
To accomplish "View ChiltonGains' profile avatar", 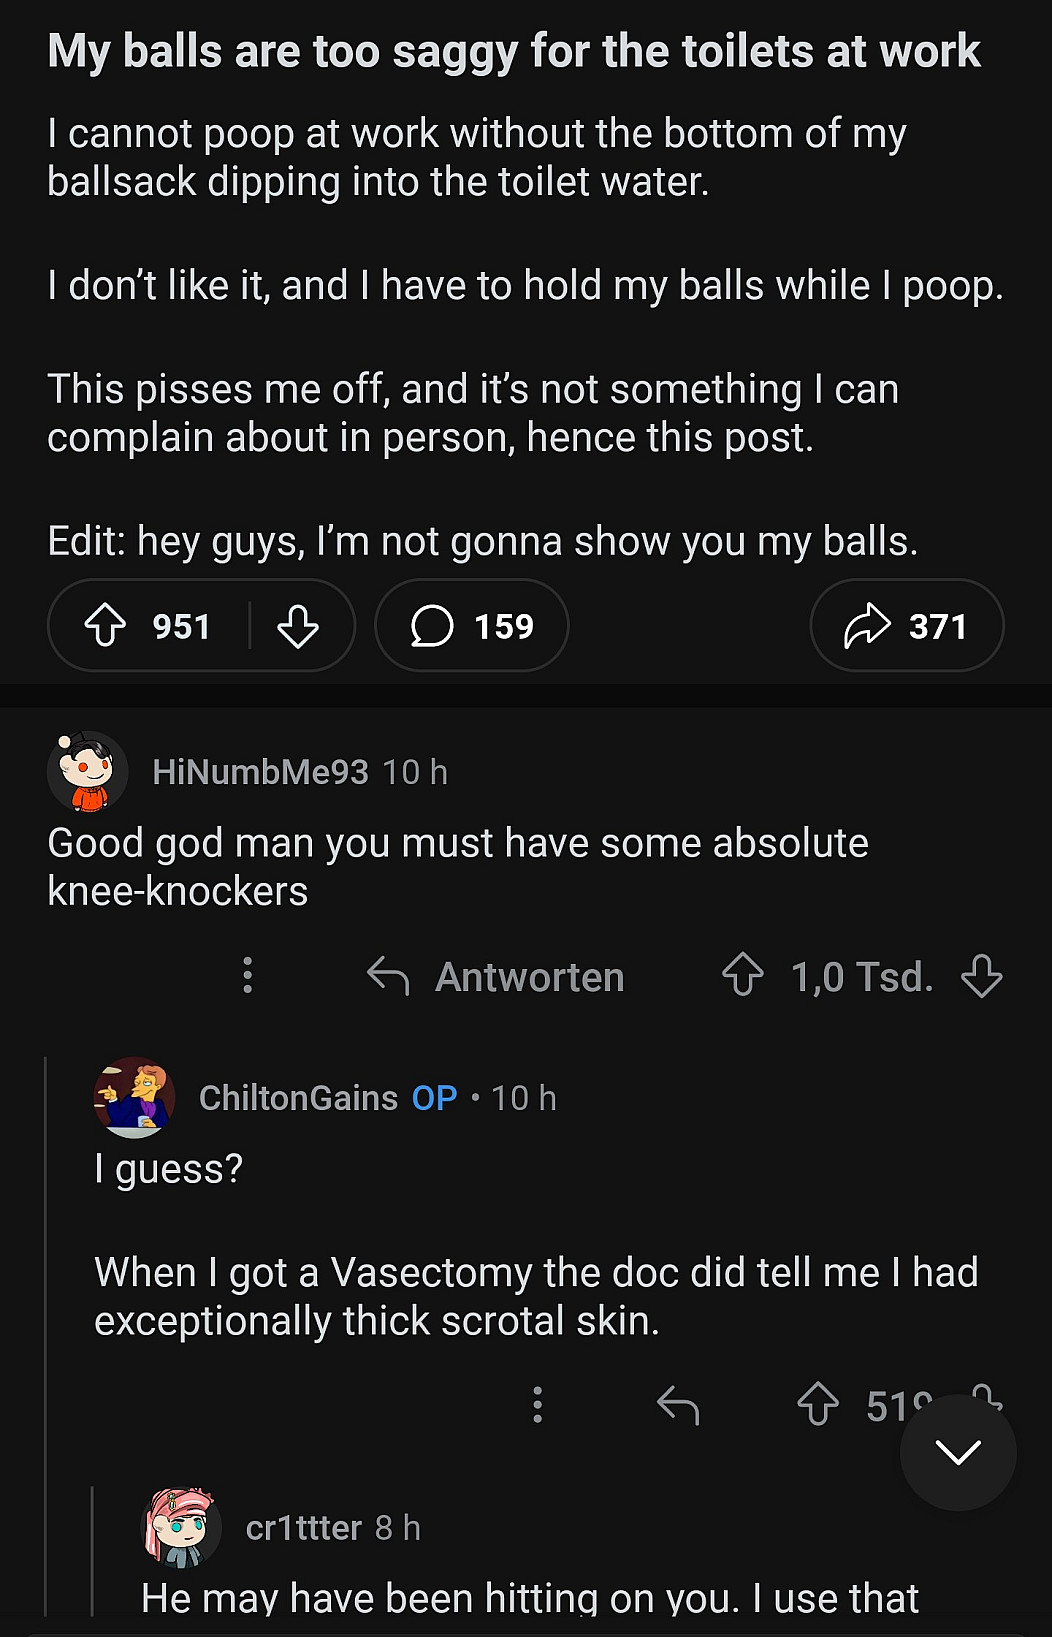I will (x=135, y=1097).
